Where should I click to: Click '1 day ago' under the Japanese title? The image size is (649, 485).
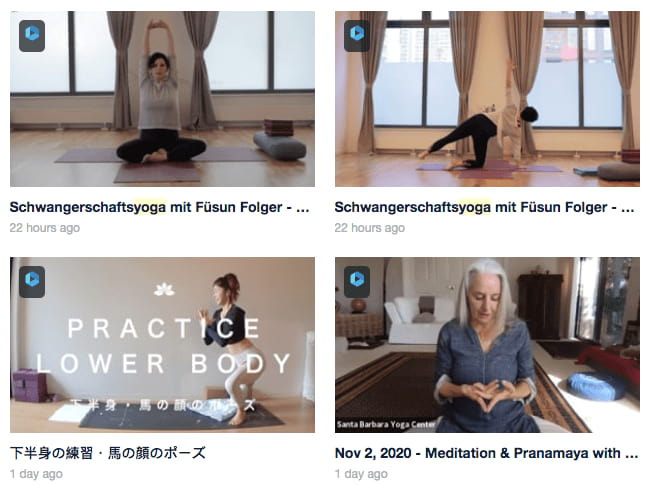point(36,474)
